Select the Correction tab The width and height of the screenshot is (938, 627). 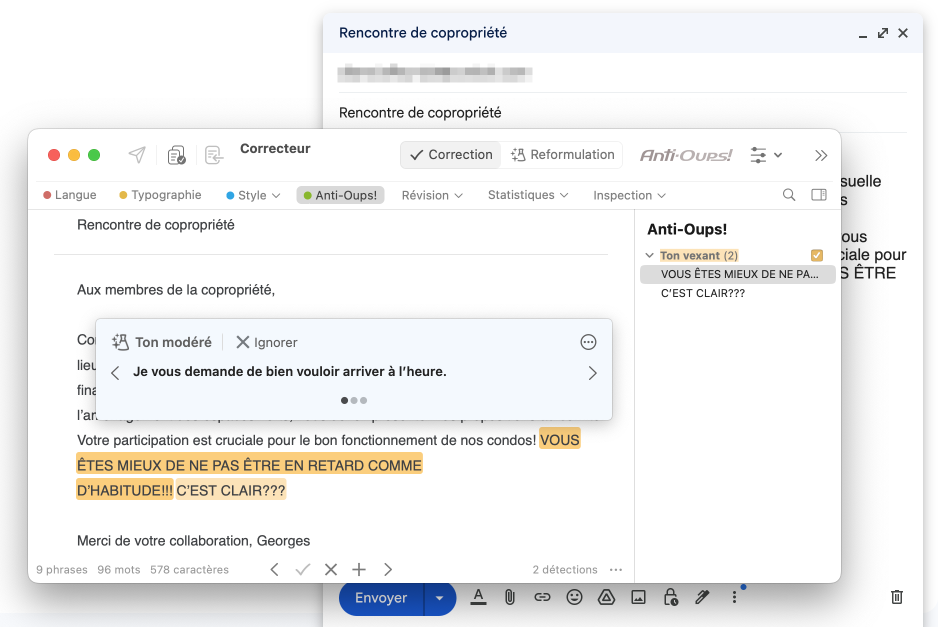pos(450,155)
